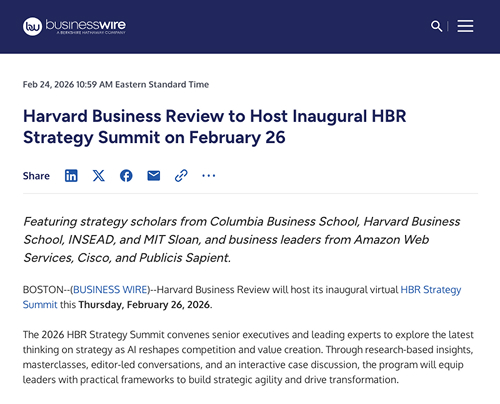Share article on X

click(99, 176)
